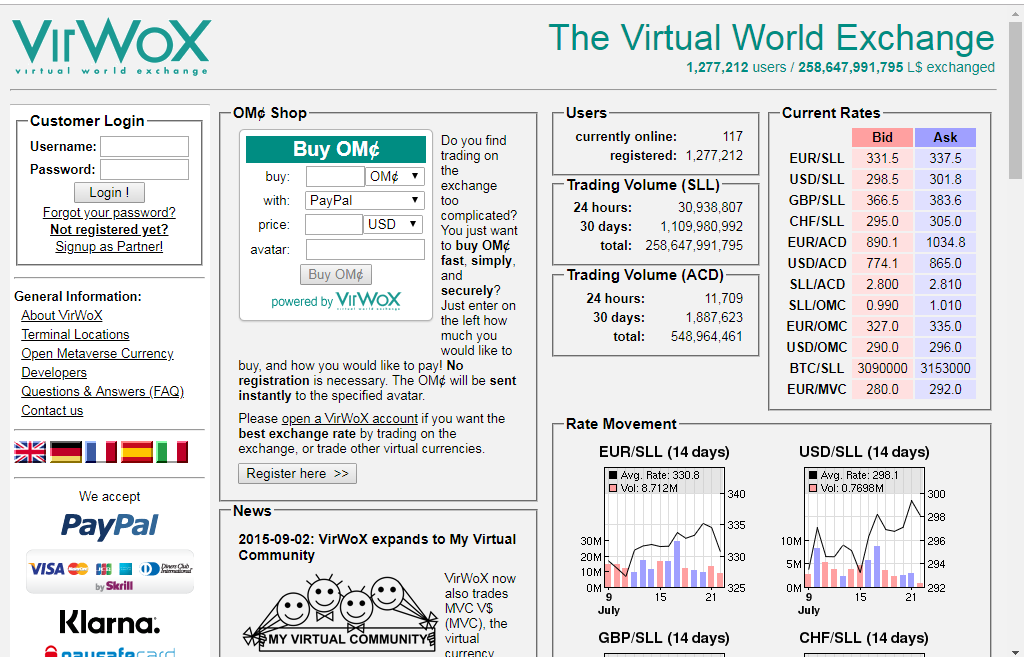Click the Register here >> button
The image size is (1024, 657).
pos(297,474)
